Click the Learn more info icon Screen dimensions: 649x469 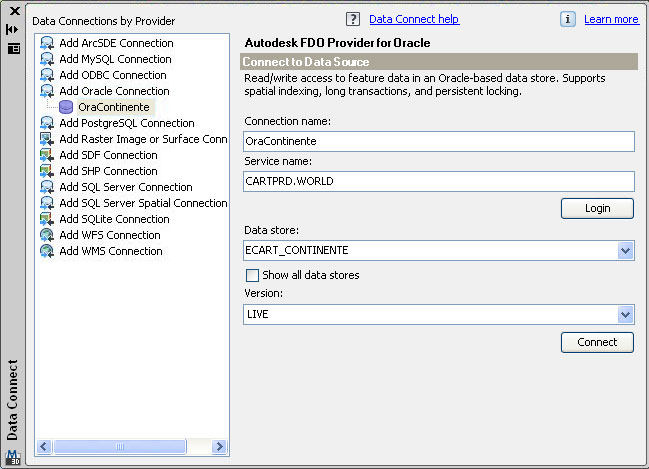pos(568,19)
